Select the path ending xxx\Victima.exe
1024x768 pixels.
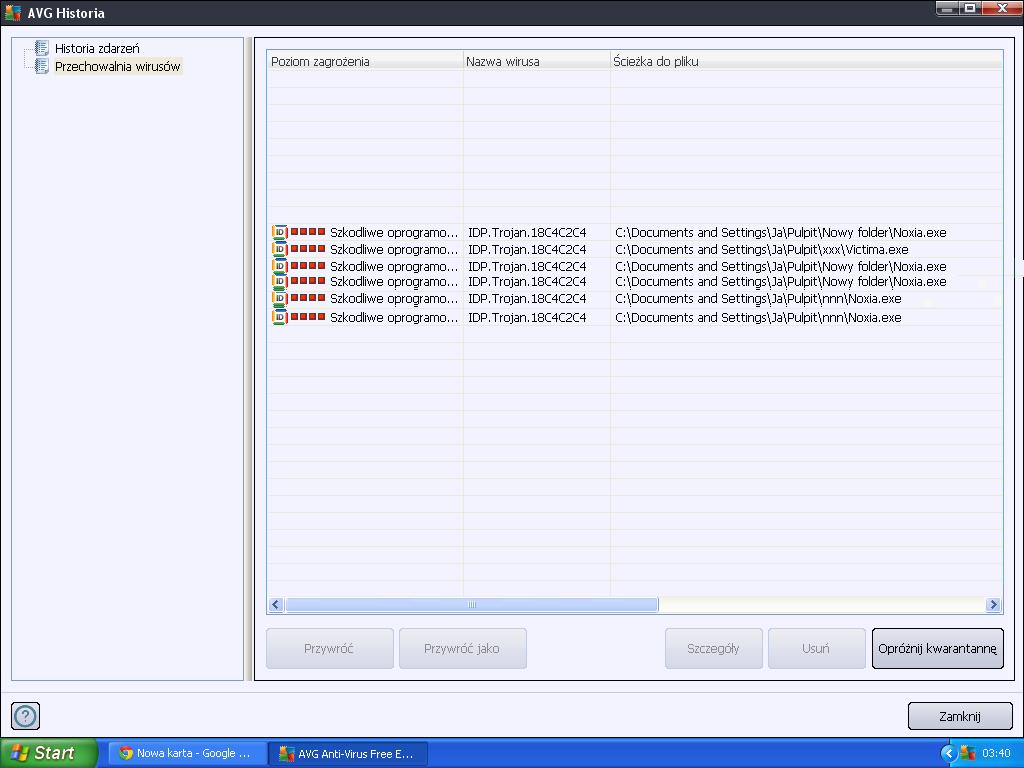(x=761, y=249)
